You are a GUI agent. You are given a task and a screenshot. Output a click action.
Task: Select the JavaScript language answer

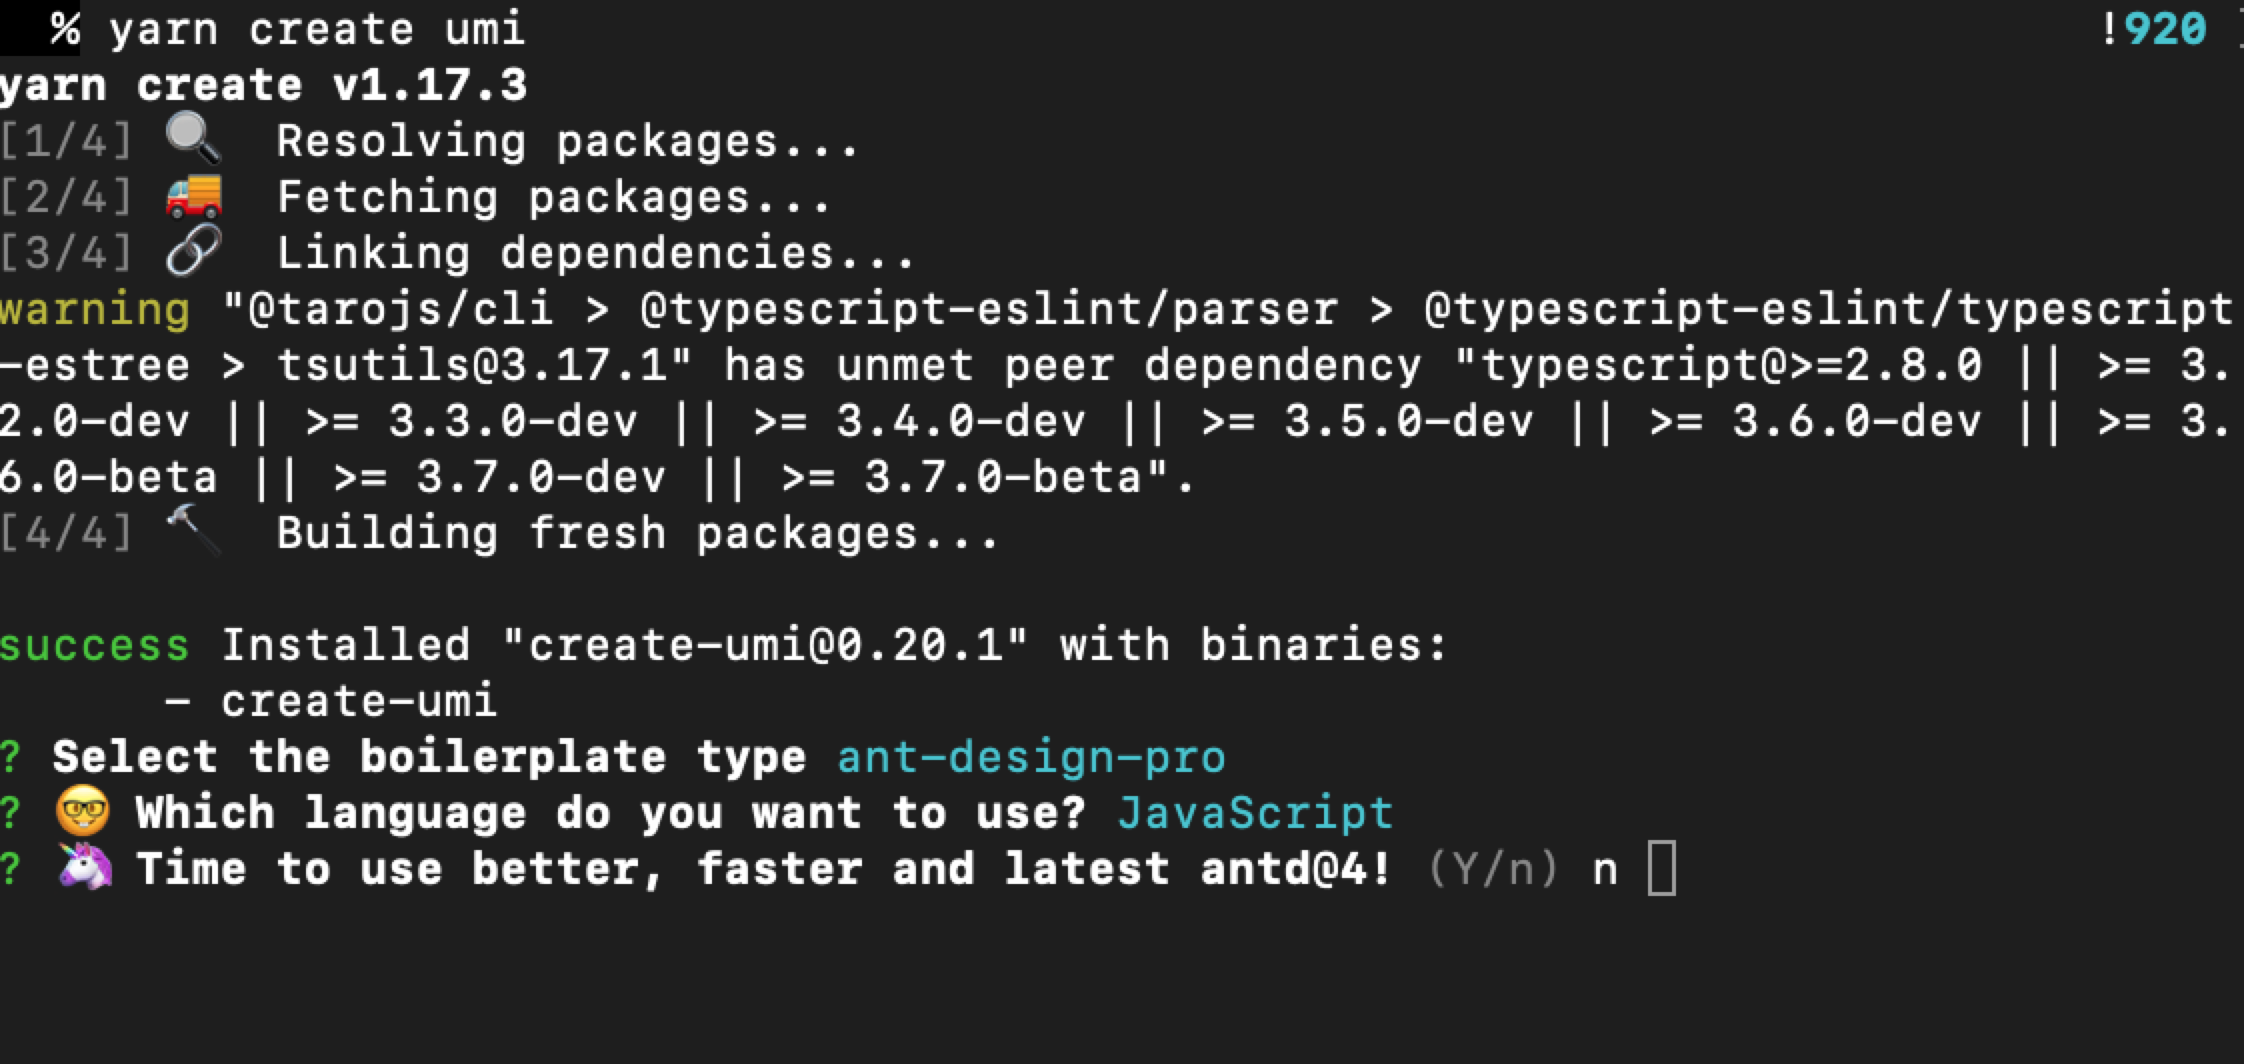(1255, 812)
